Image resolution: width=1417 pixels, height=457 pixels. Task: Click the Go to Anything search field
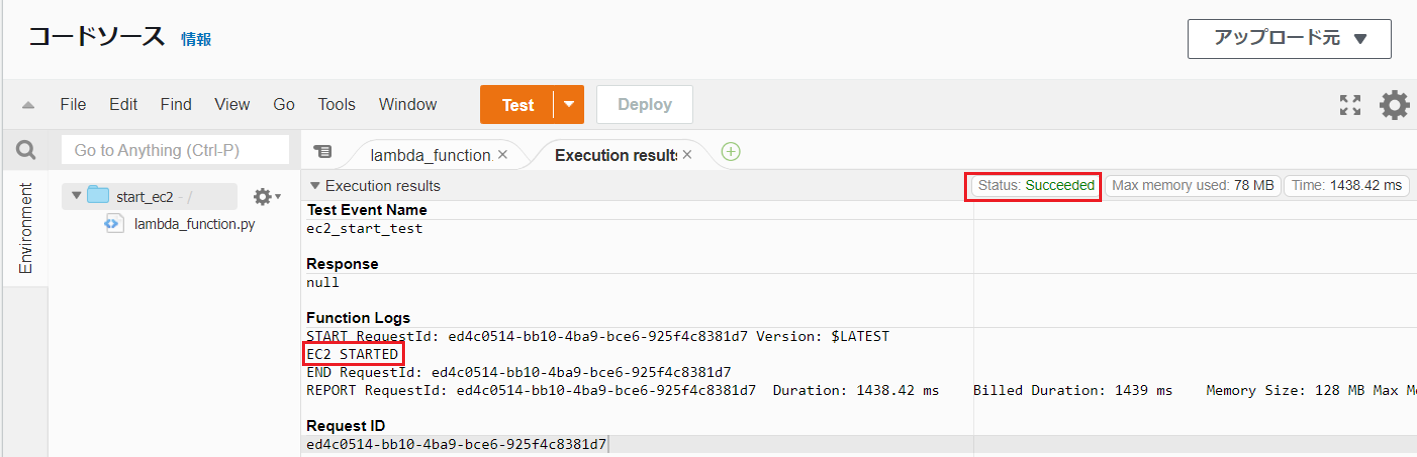[x=175, y=150]
